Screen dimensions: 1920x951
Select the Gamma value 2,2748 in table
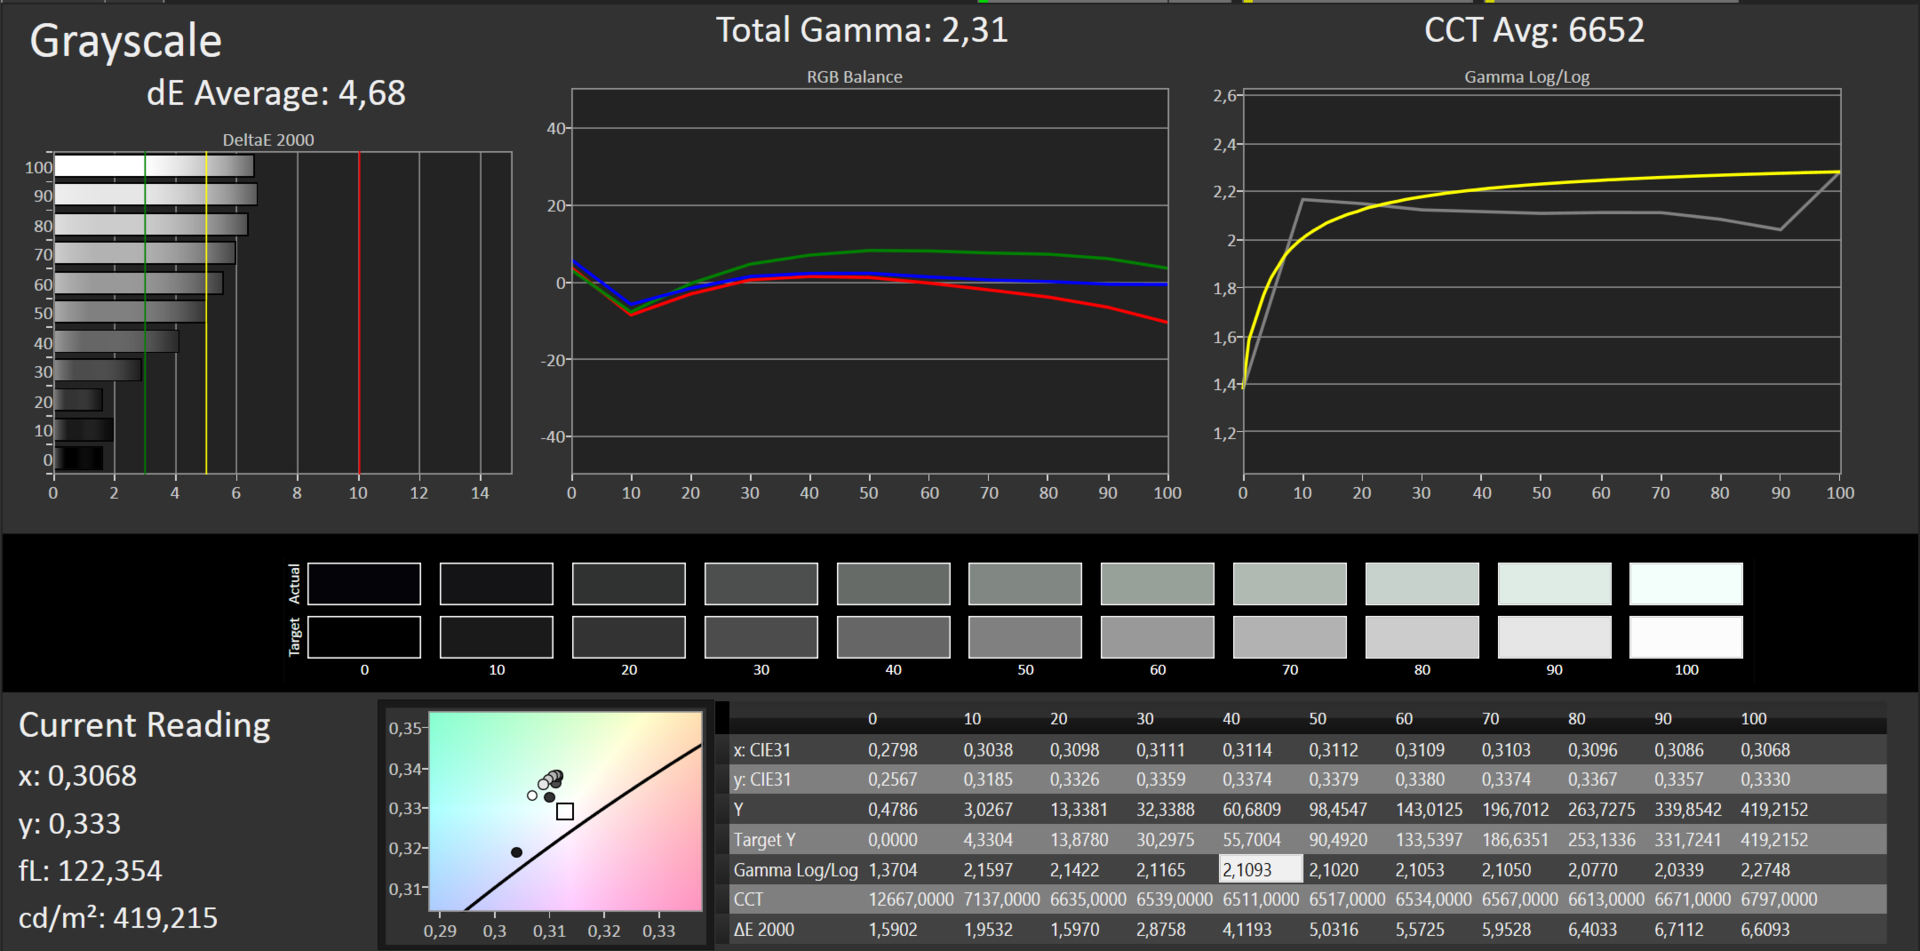click(x=1765, y=870)
